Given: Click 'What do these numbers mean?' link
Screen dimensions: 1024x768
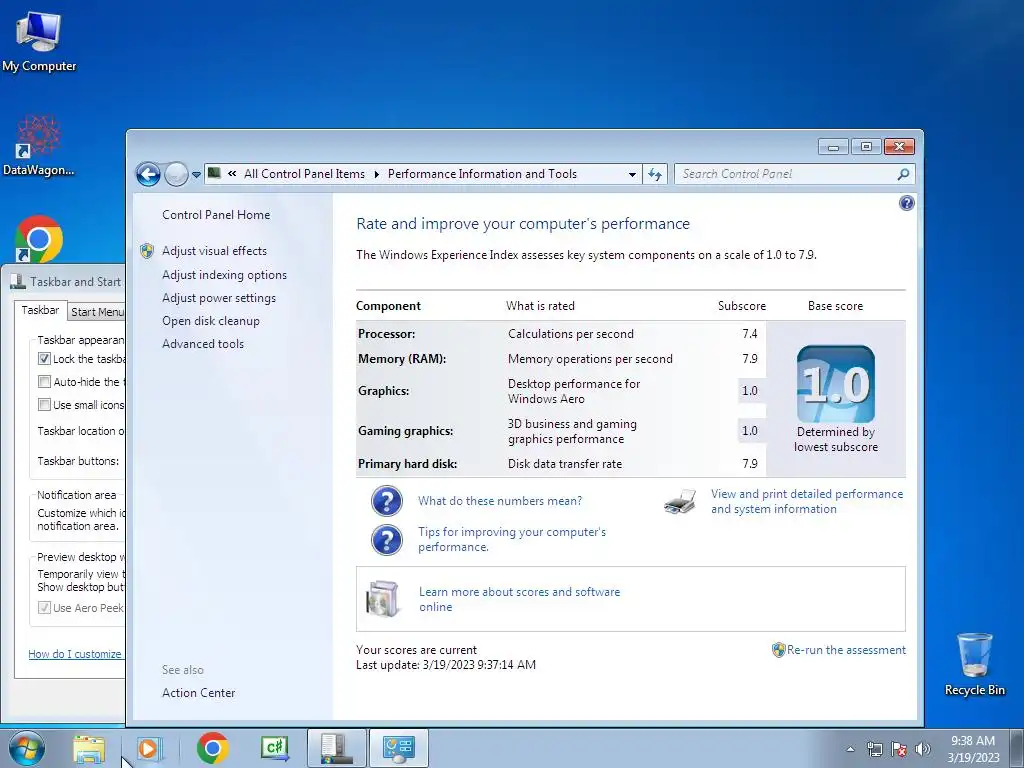Looking at the screenshot, I should [x=500, y=501].
